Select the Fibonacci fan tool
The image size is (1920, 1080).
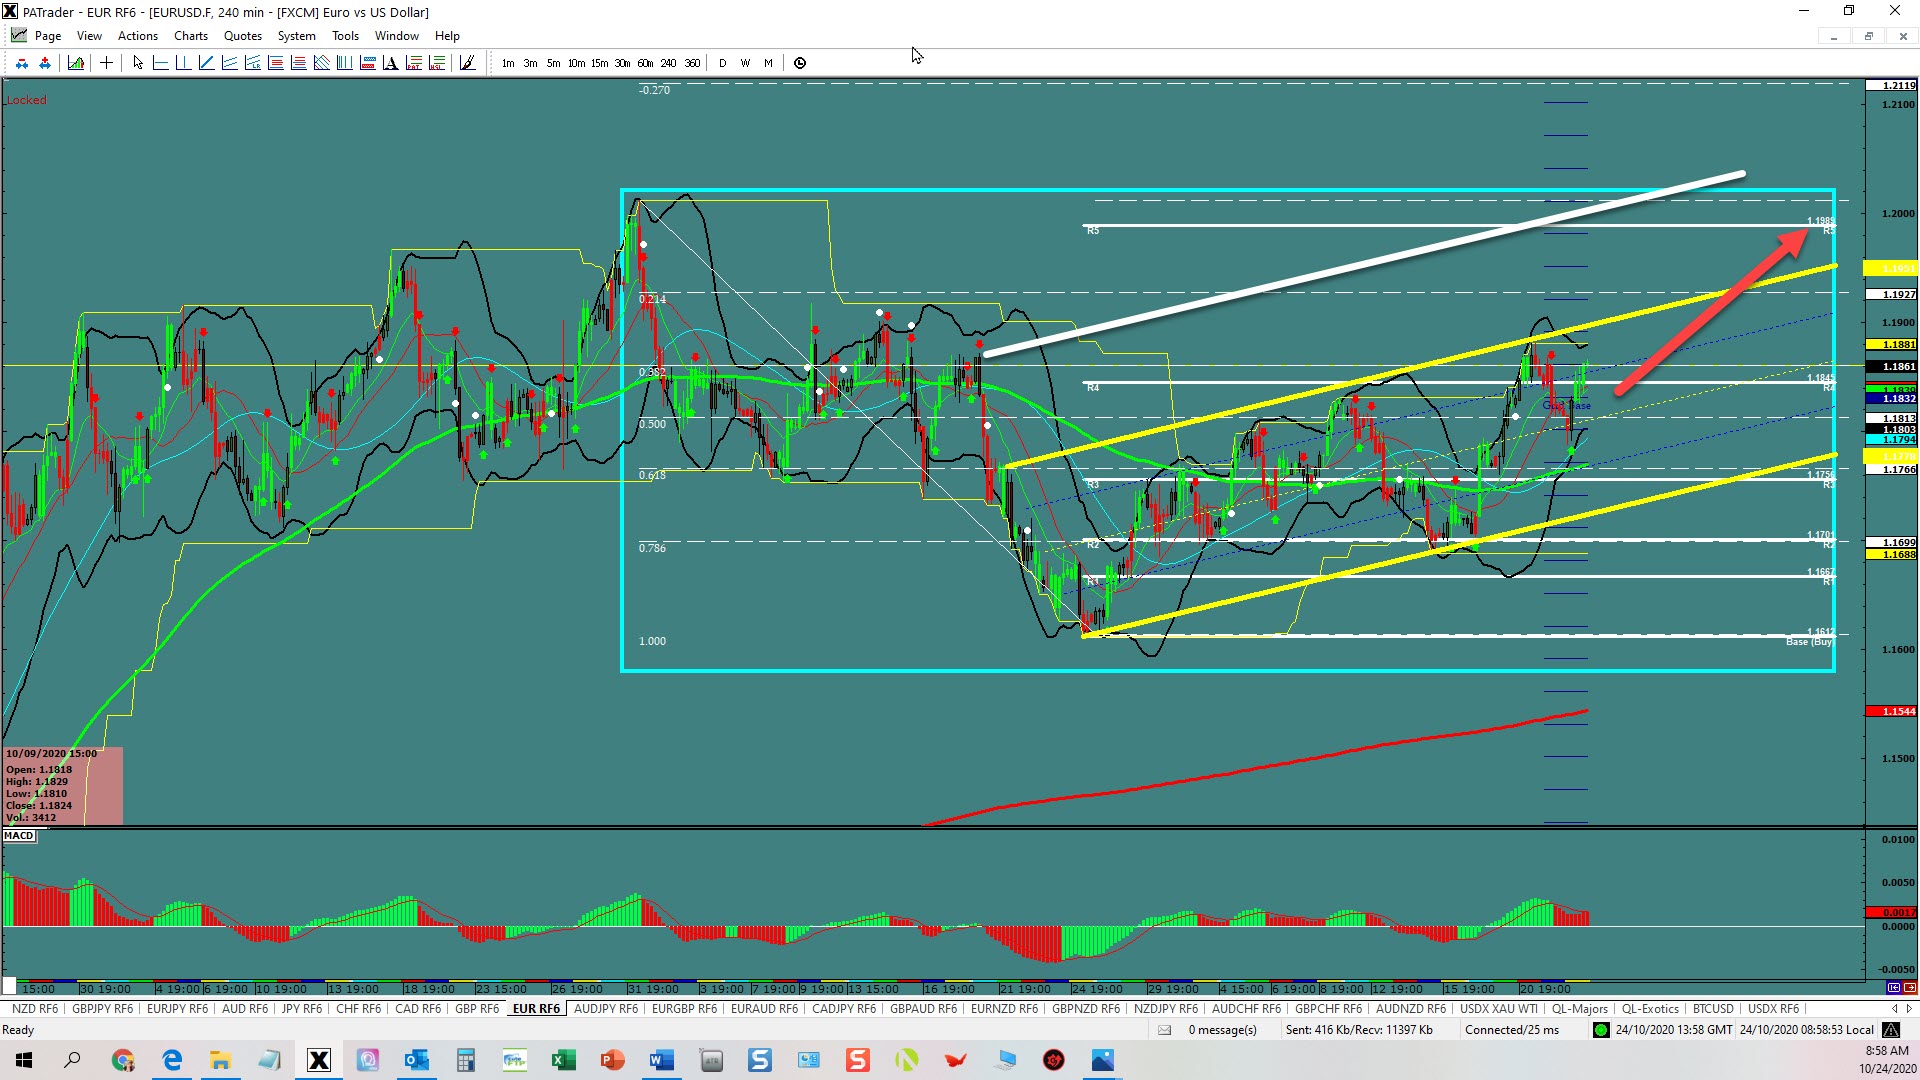click(322, 63)
